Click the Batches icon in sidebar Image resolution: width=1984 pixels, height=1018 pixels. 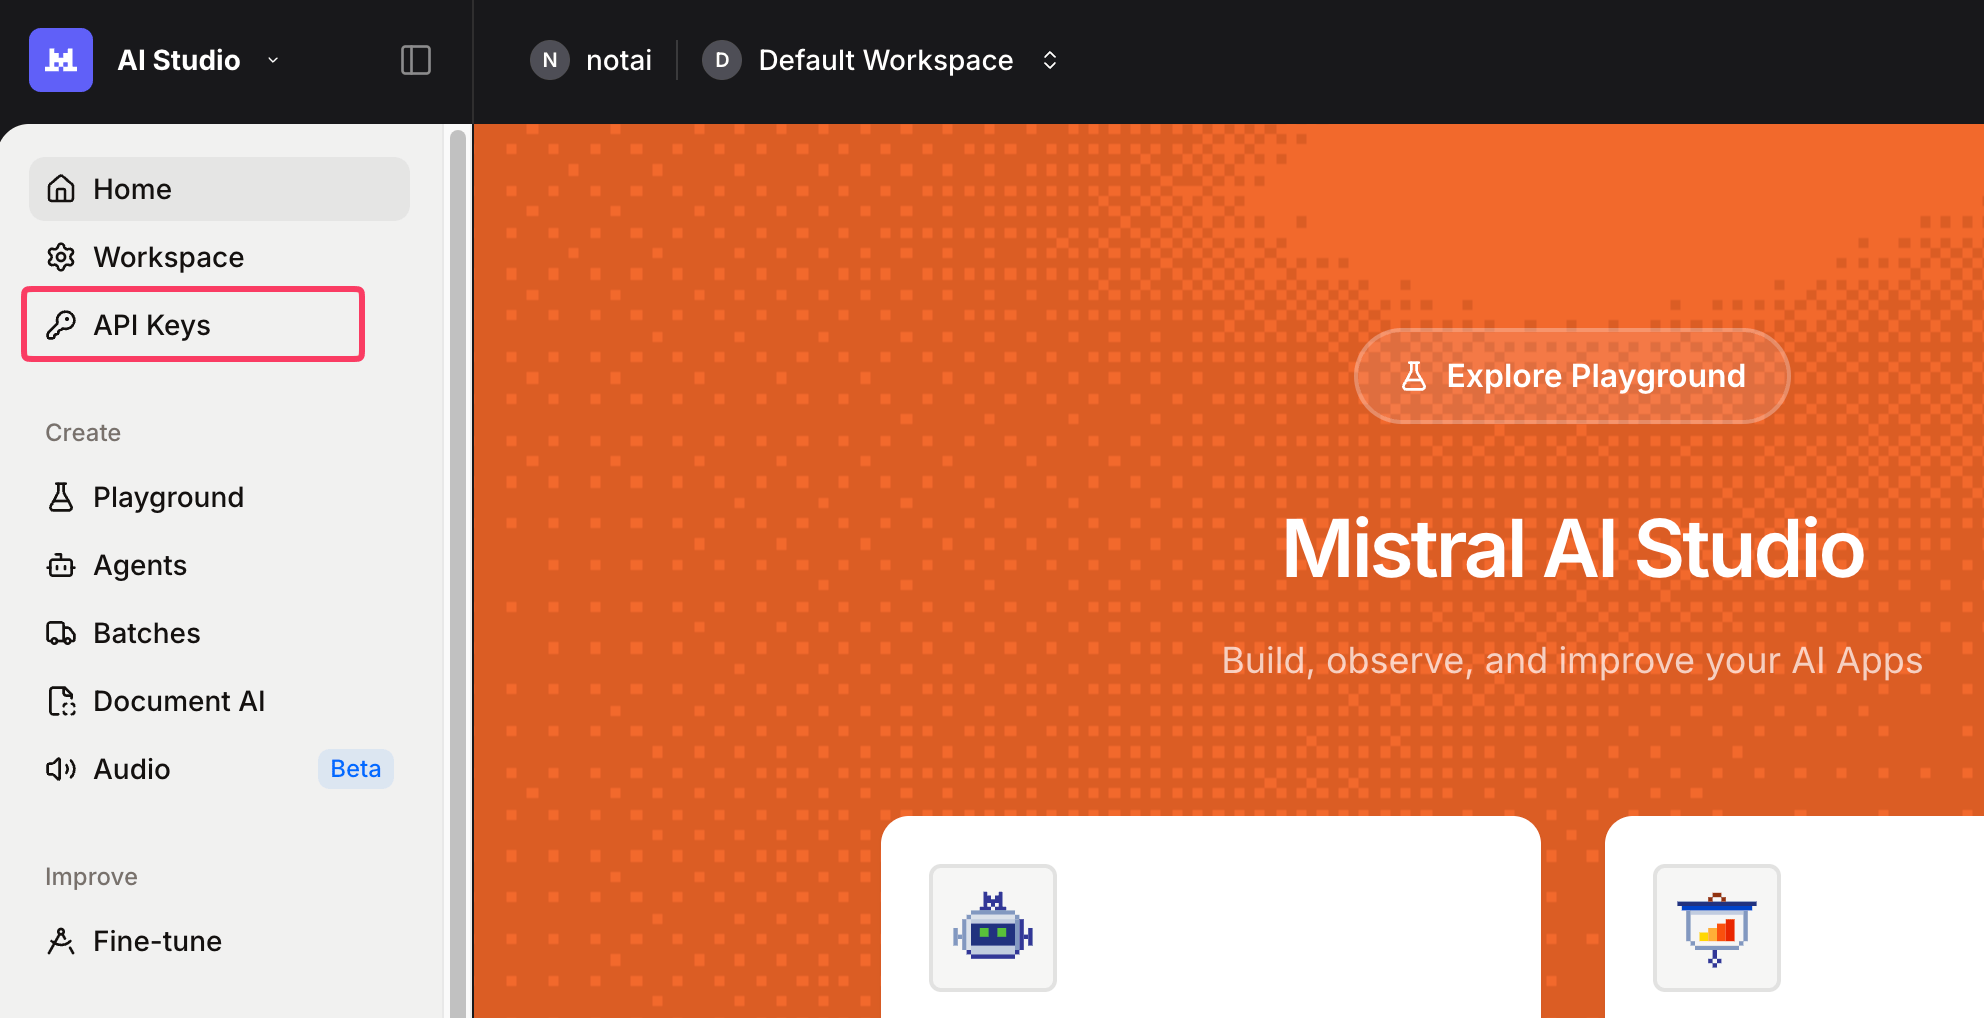pyautogui.click(x=61, y=632)
